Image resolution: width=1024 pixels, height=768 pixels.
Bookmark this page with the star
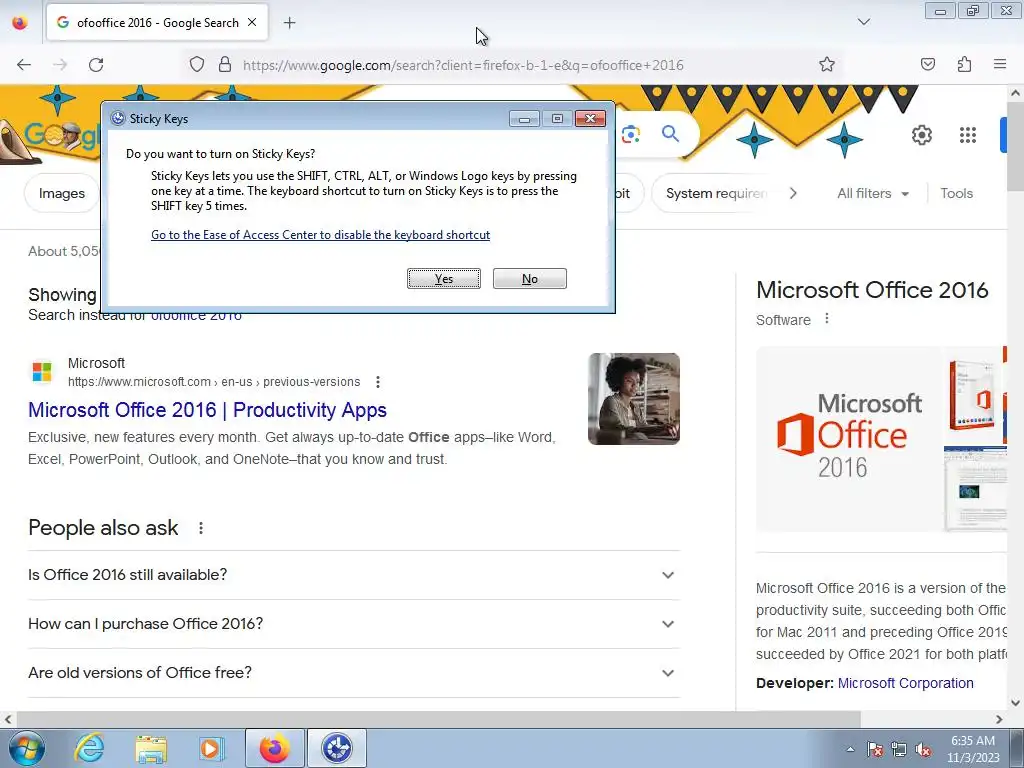(x=827, y=64)
